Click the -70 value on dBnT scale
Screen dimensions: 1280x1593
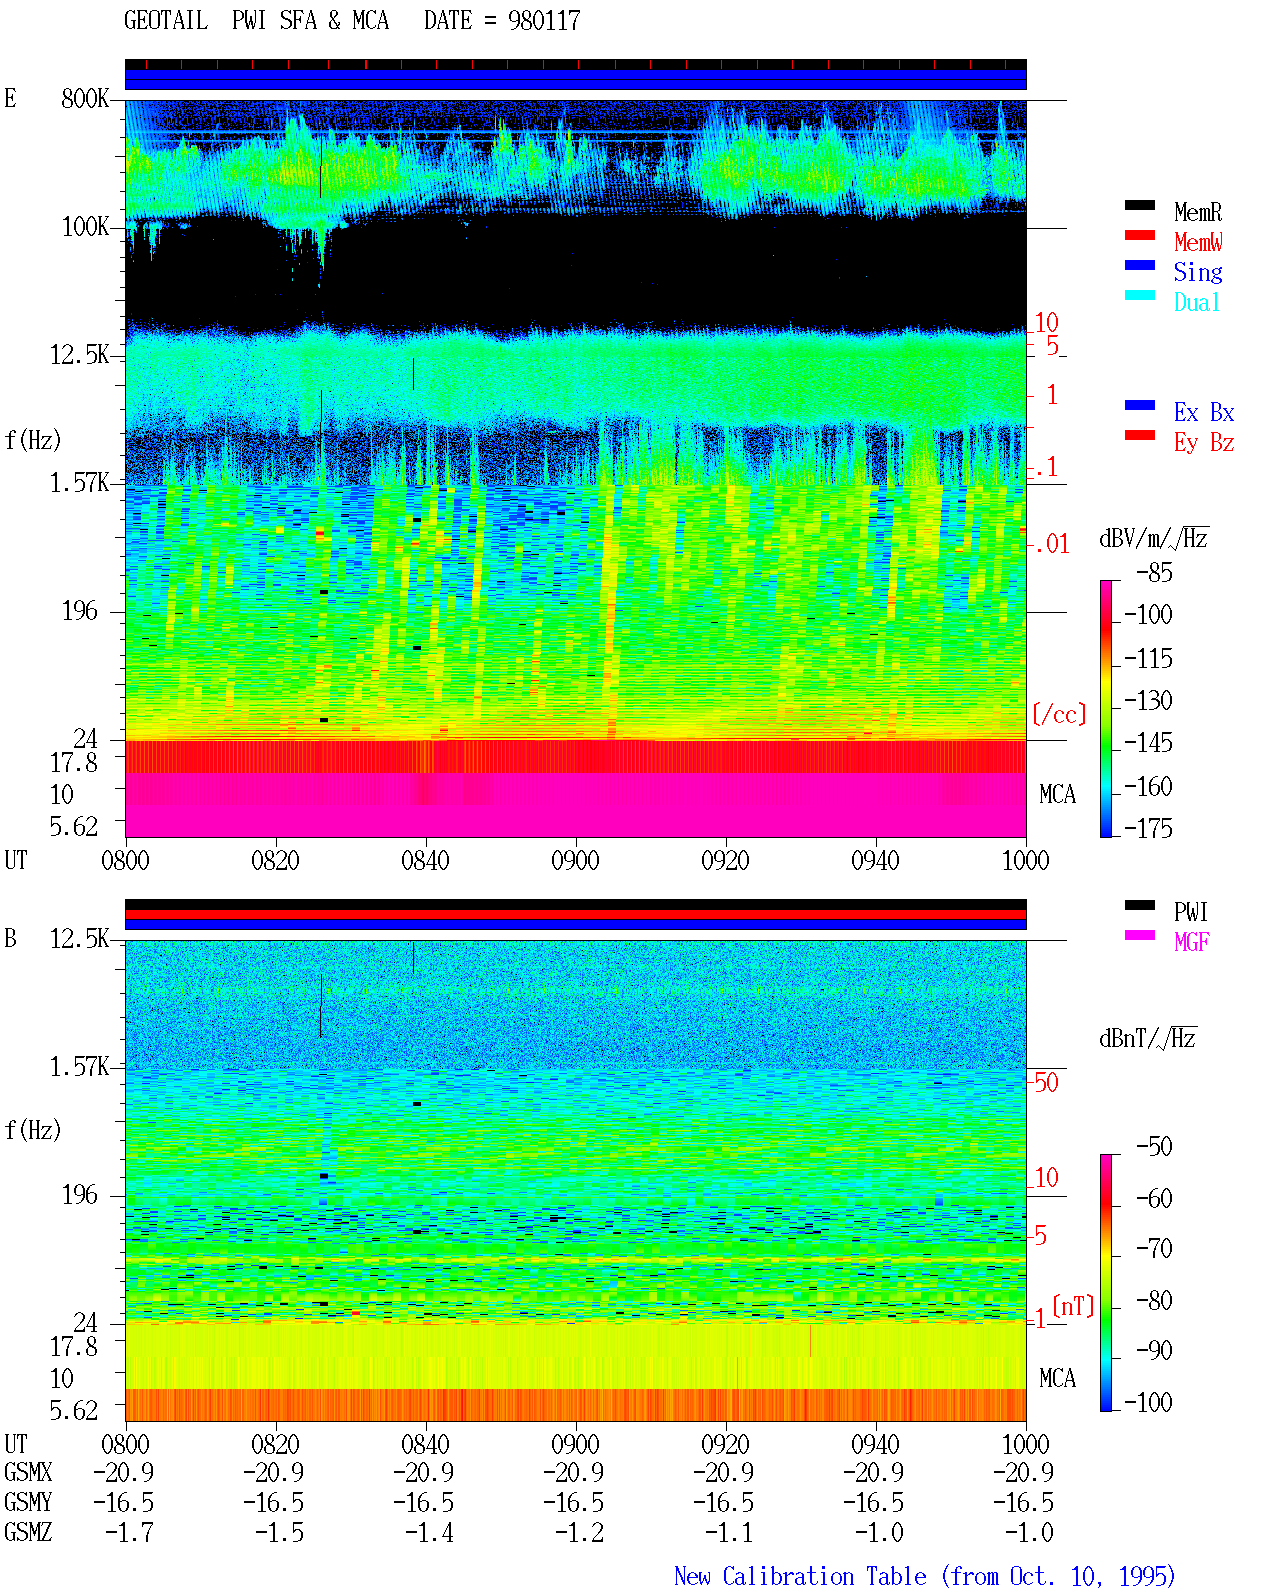click(1154, 1249)
